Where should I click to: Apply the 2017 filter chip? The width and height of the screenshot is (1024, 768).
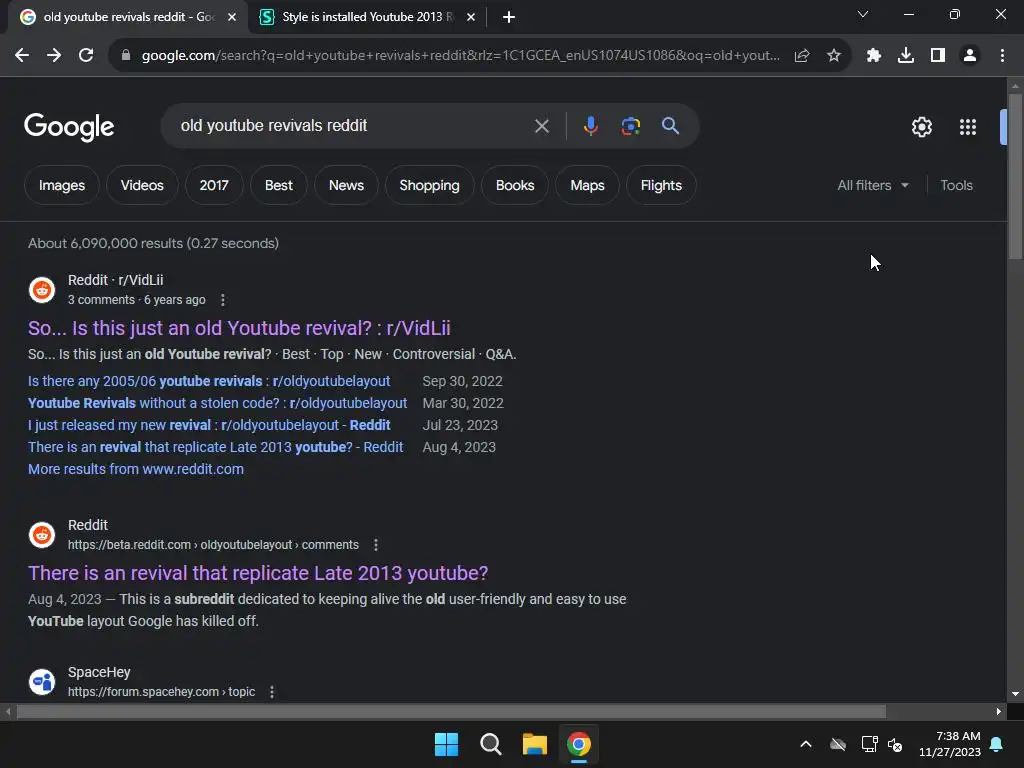[214, 185]
